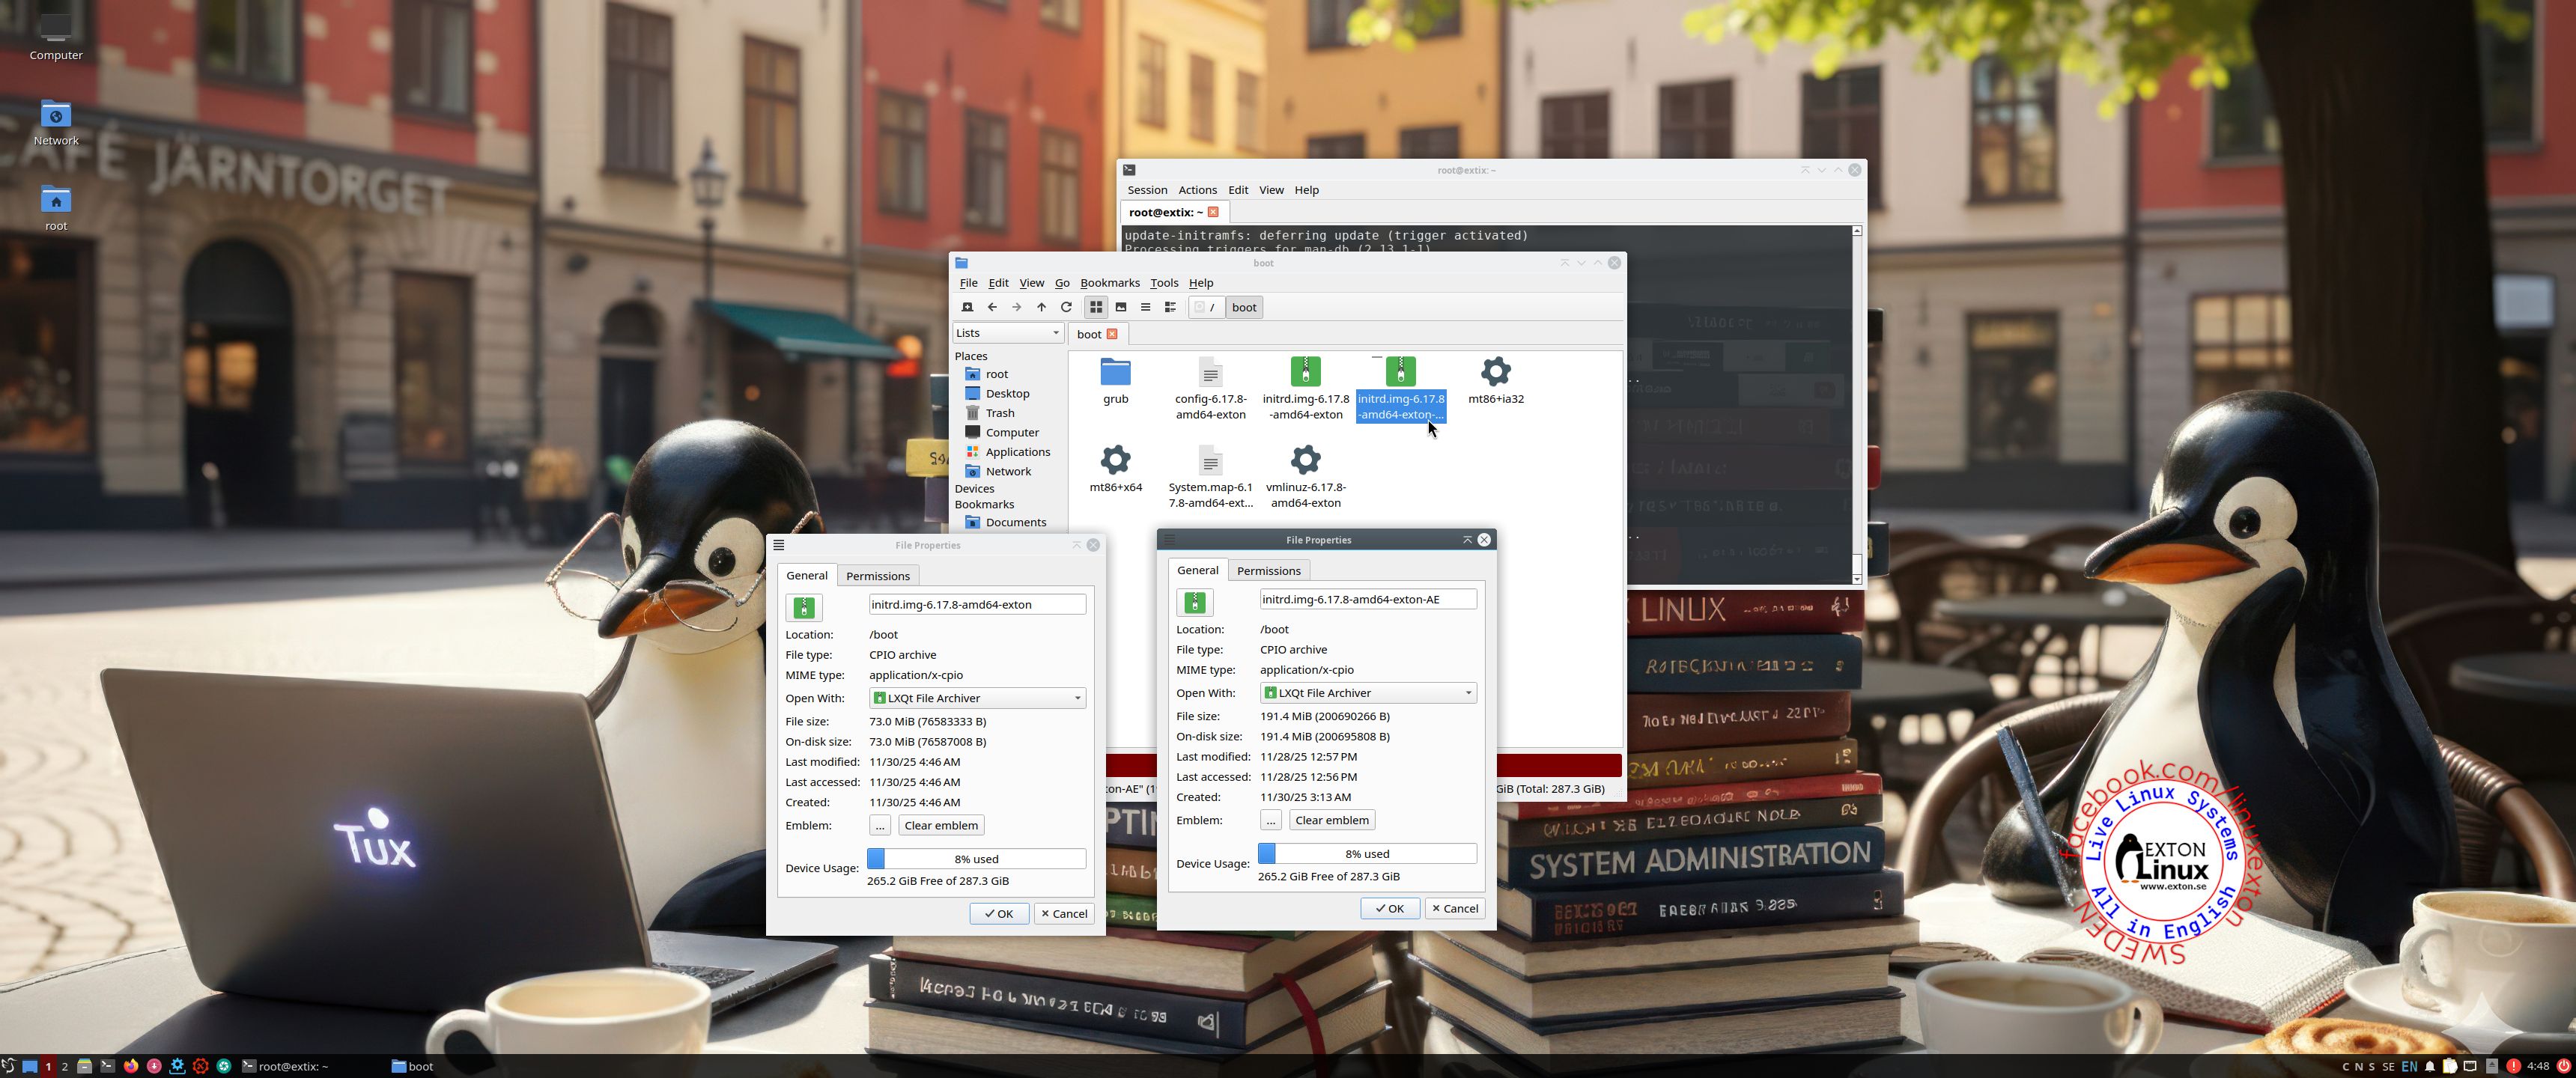Screen dimensions: 2576x1078
Task: Toggle icon view mode button
Action: point(1096,307)
